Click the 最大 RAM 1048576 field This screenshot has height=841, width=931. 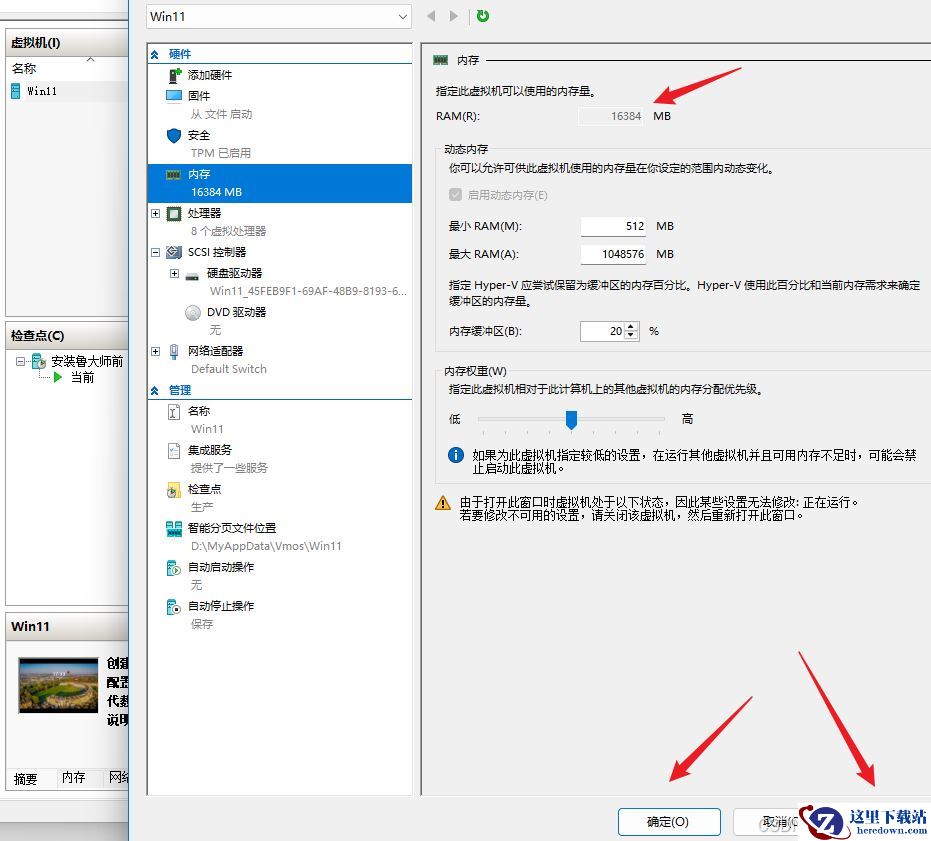[x=613, y=254]
